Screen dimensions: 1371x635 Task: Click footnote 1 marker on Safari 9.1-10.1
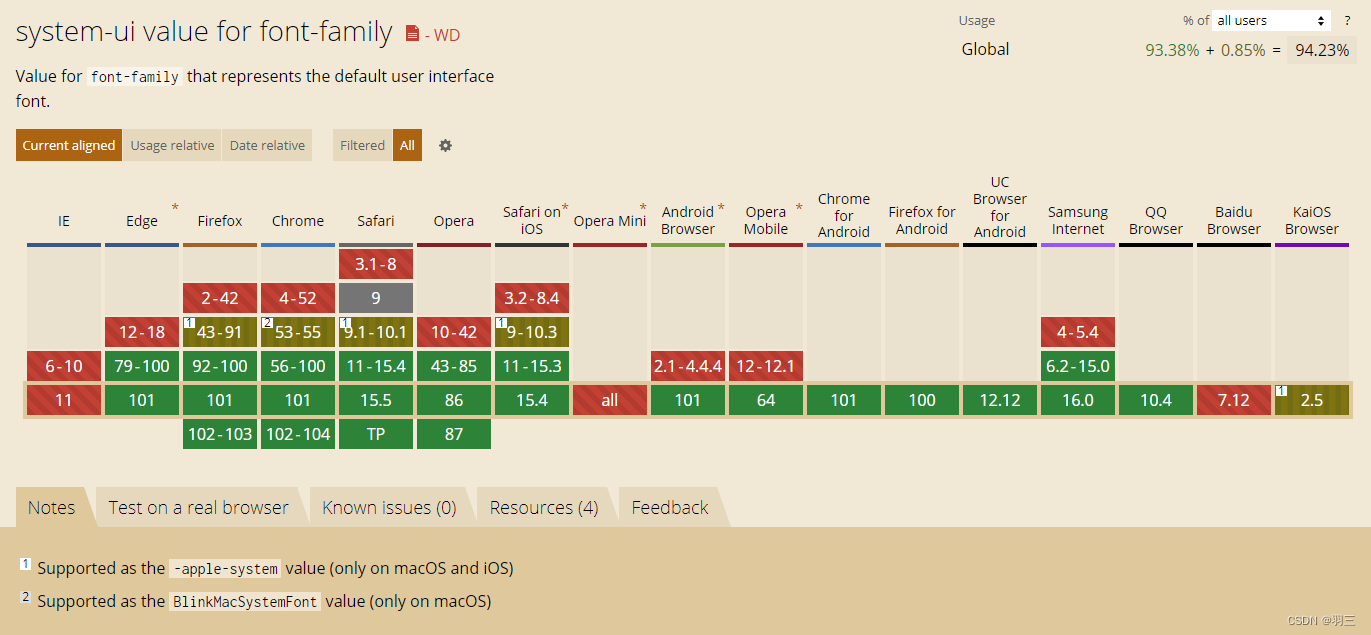click(345, 323)
